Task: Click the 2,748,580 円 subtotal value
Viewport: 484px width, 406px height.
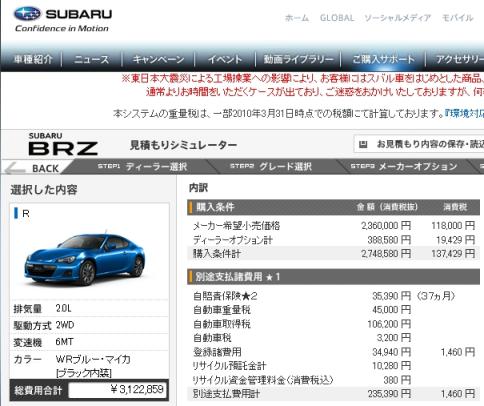Action: pos(386,254)
